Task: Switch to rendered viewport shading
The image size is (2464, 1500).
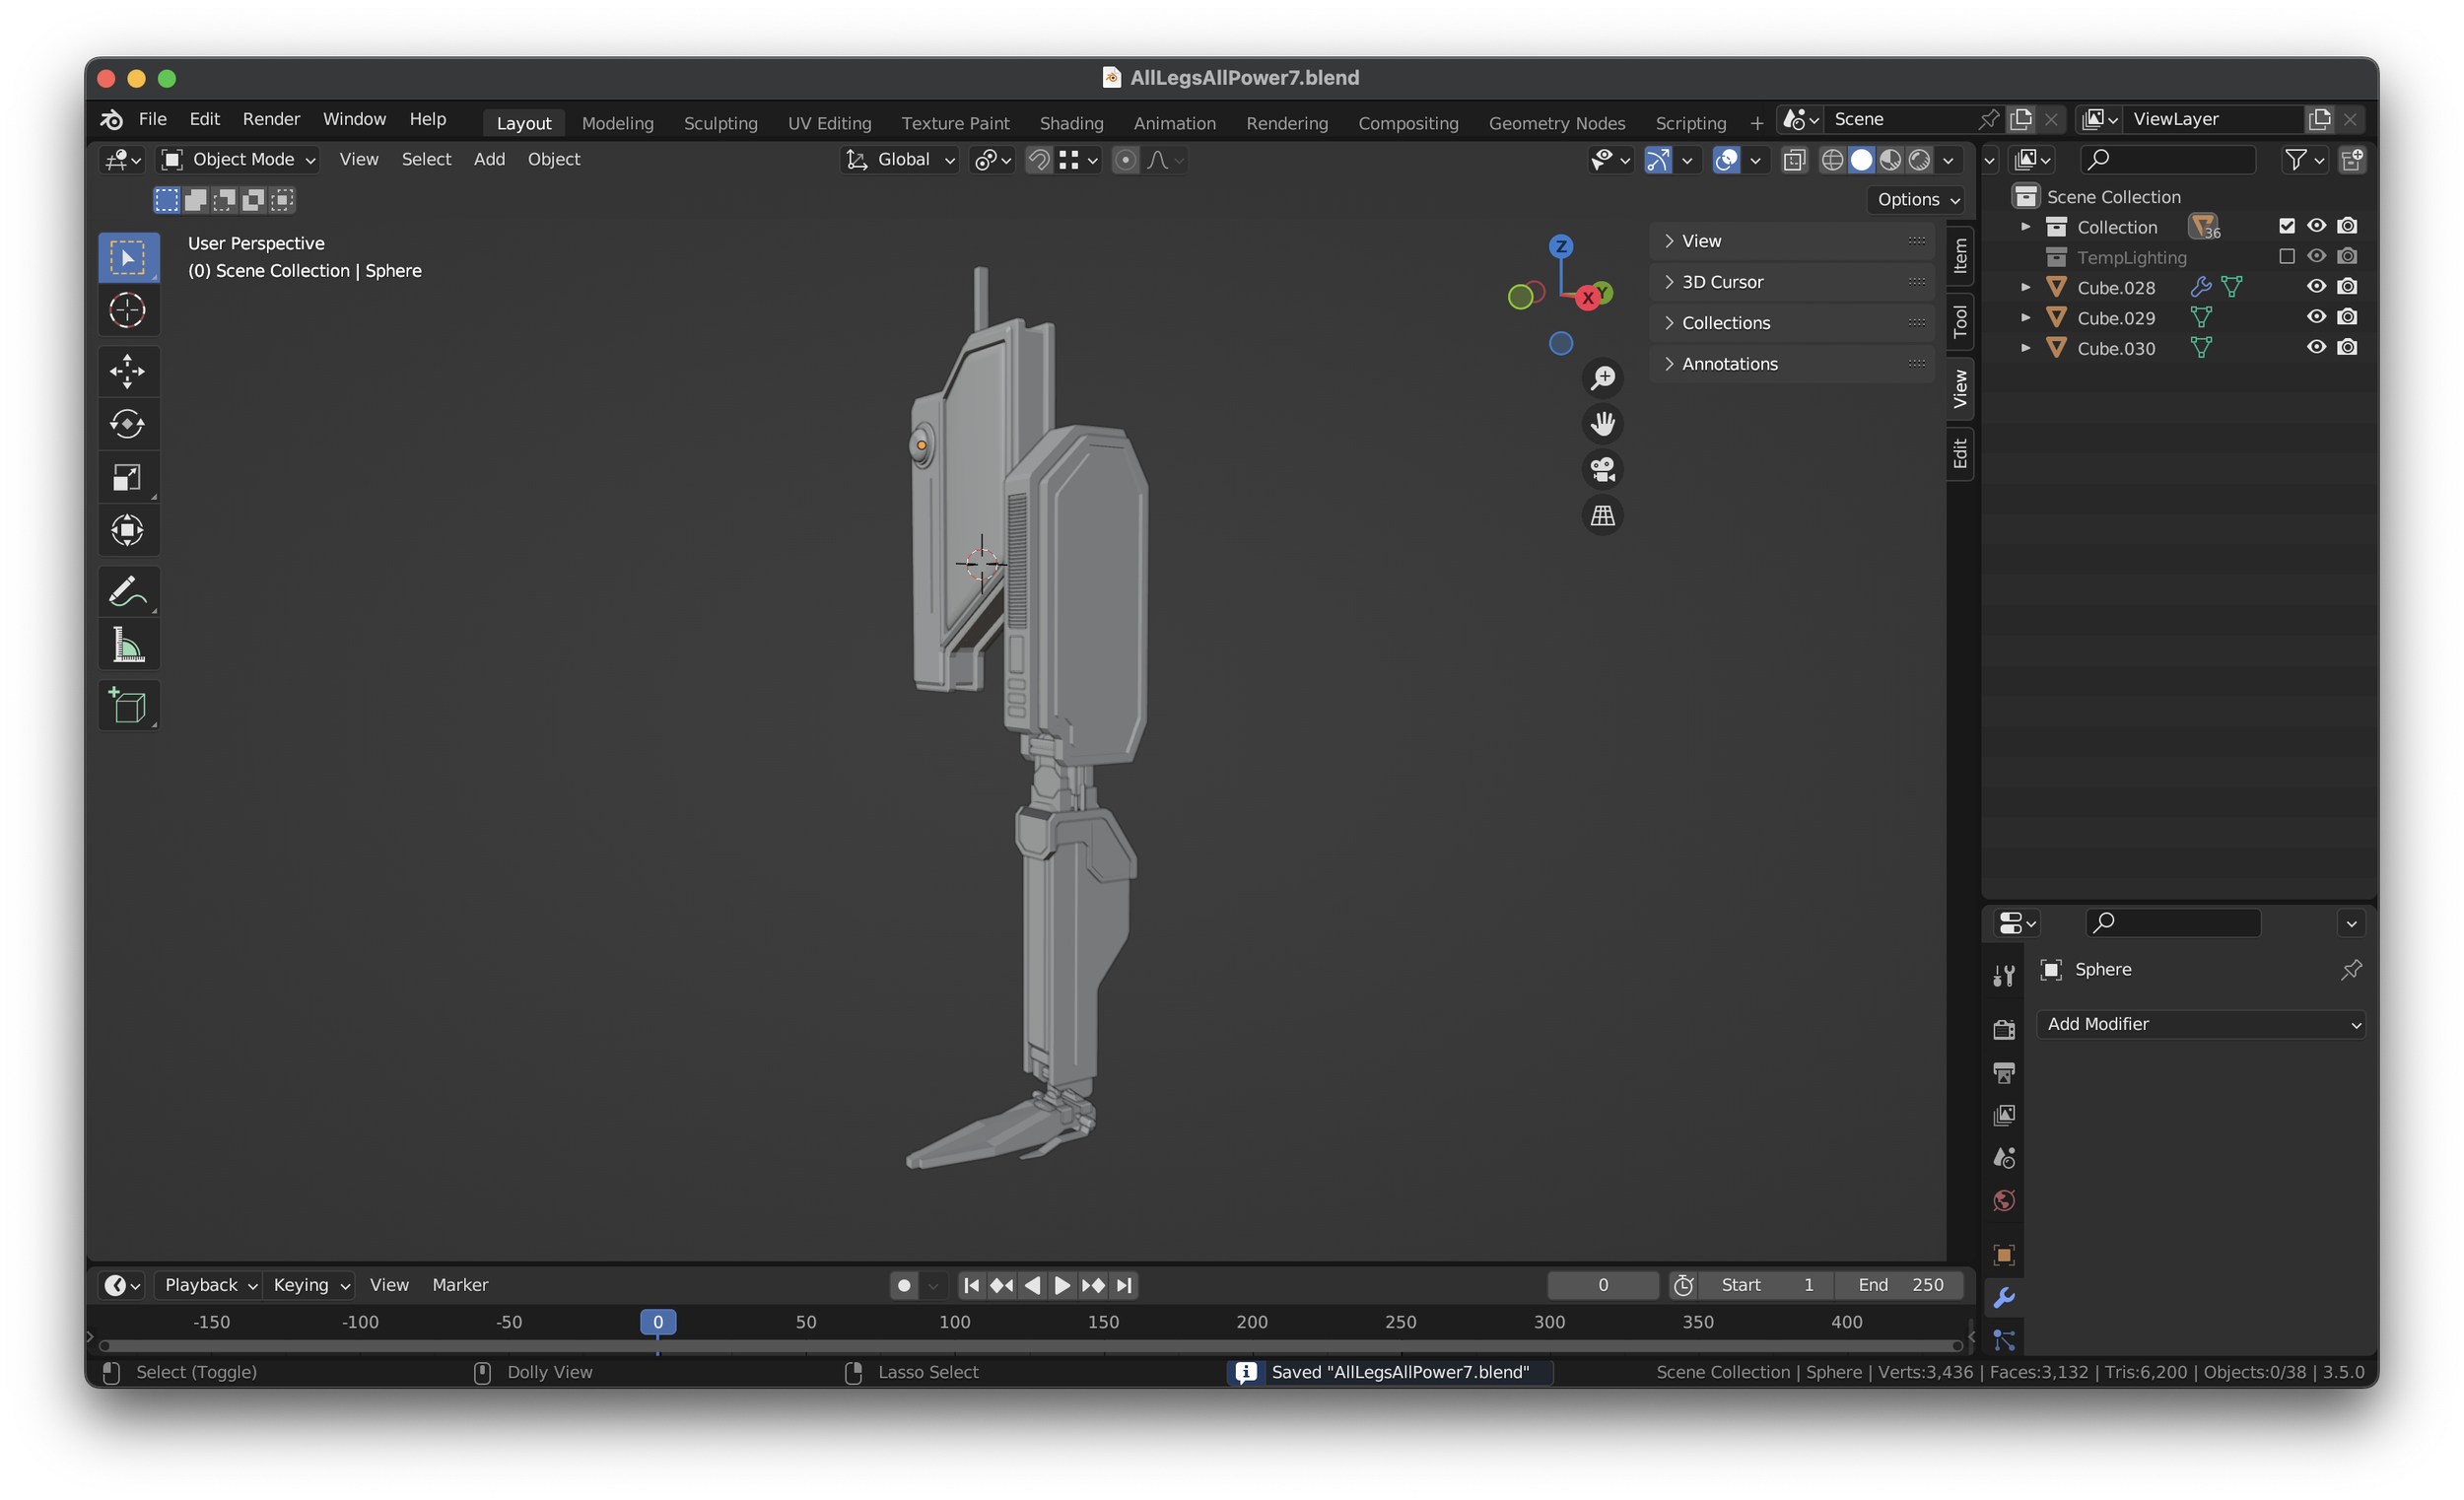Action: coord(1919,160)
